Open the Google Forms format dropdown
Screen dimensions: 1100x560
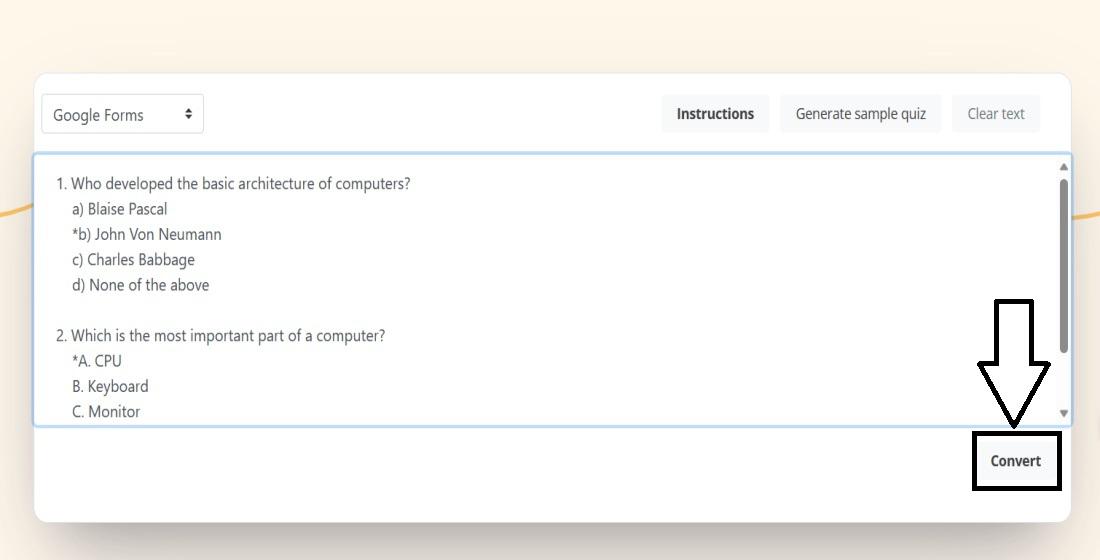[x=123, y=114]
